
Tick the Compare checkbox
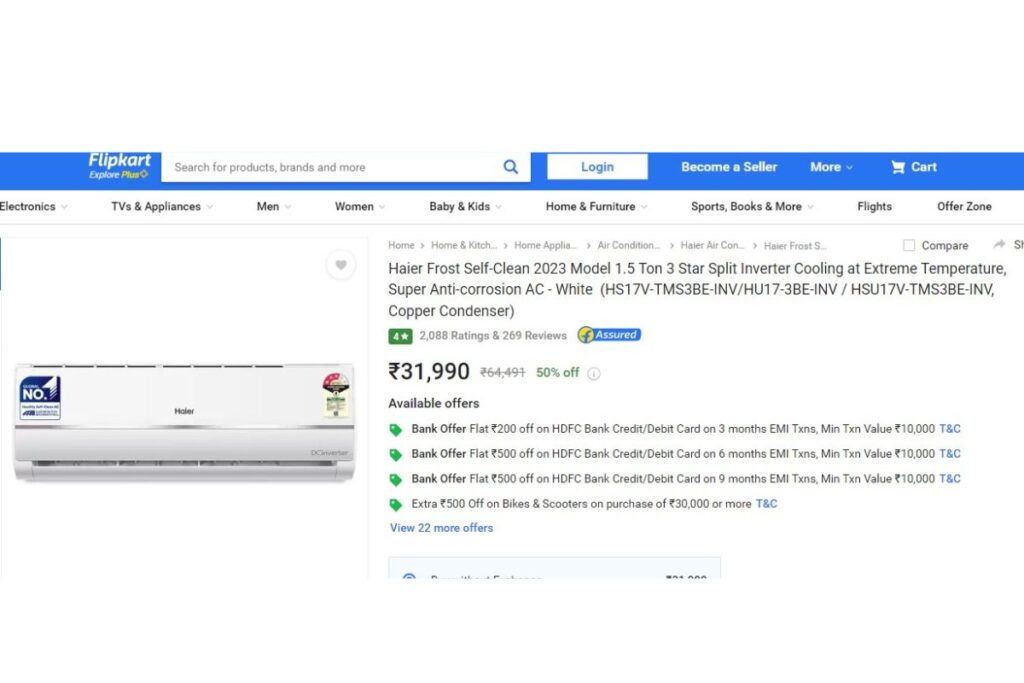pyautogui.click(x=908, y=246)
